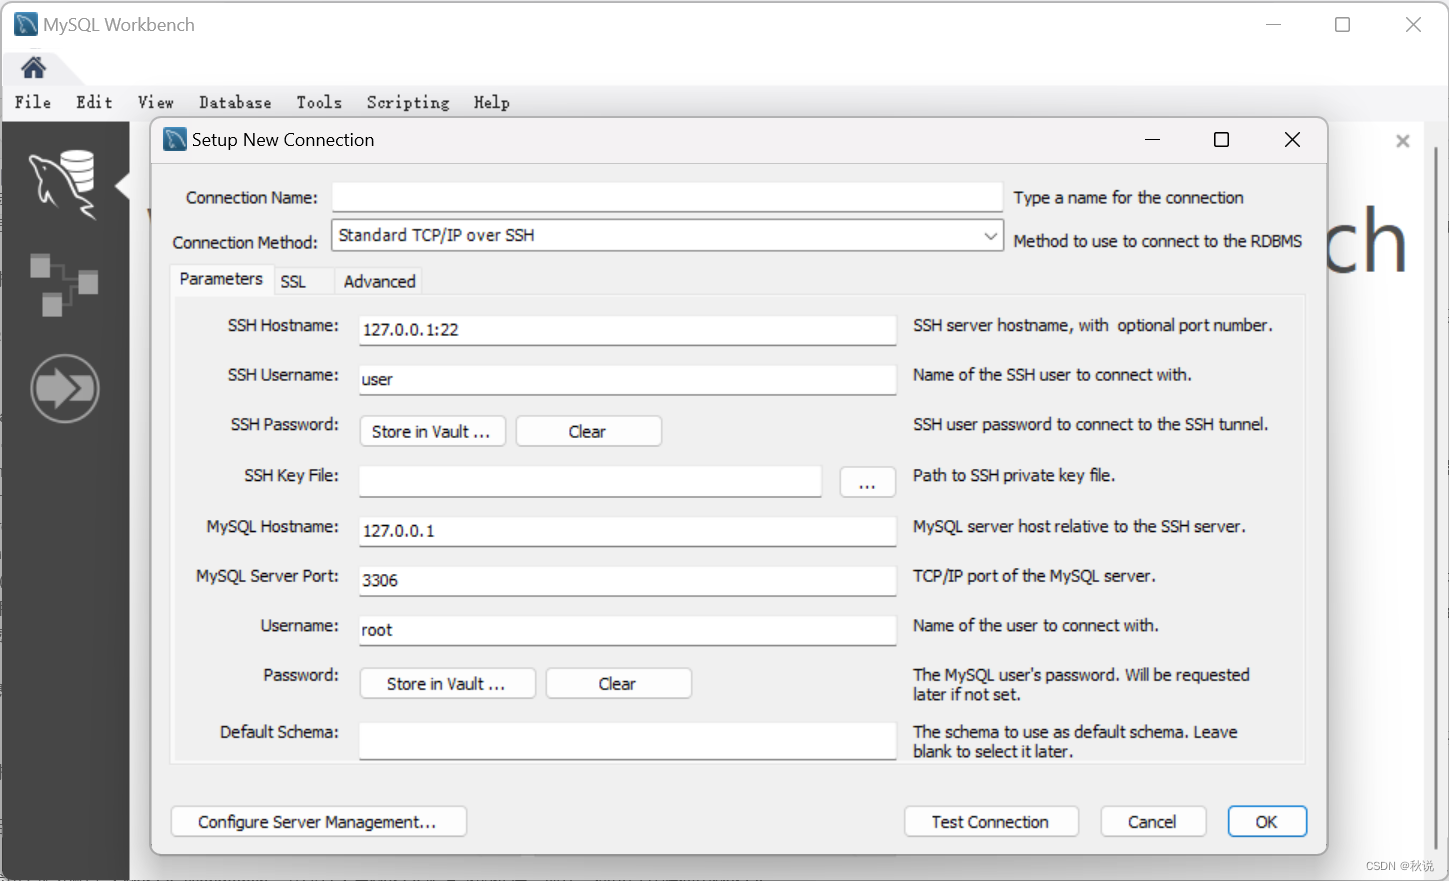Click the main window vertical scrollbar
The width and height of the screenshot is (1449, 881).
pos(1437,500)
